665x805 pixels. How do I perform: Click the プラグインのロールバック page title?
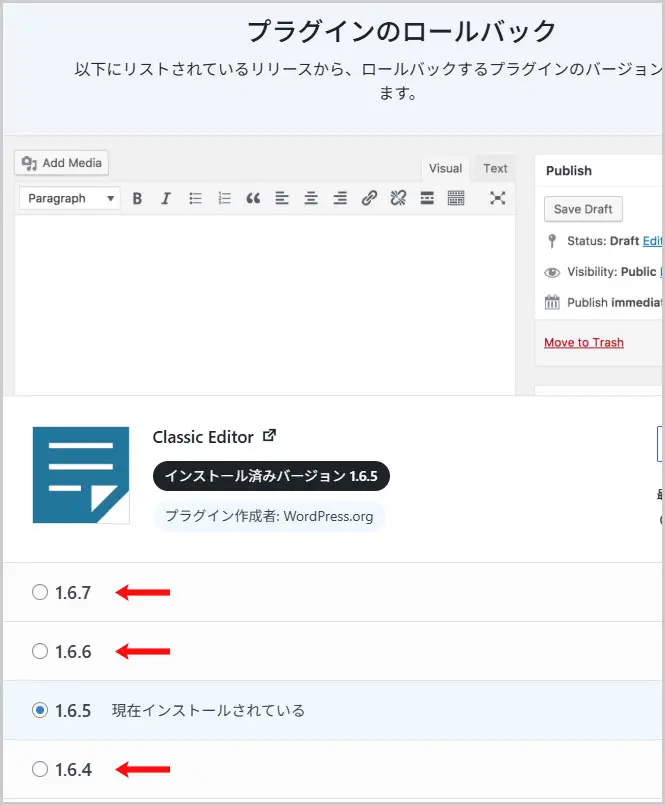point(401,31)
